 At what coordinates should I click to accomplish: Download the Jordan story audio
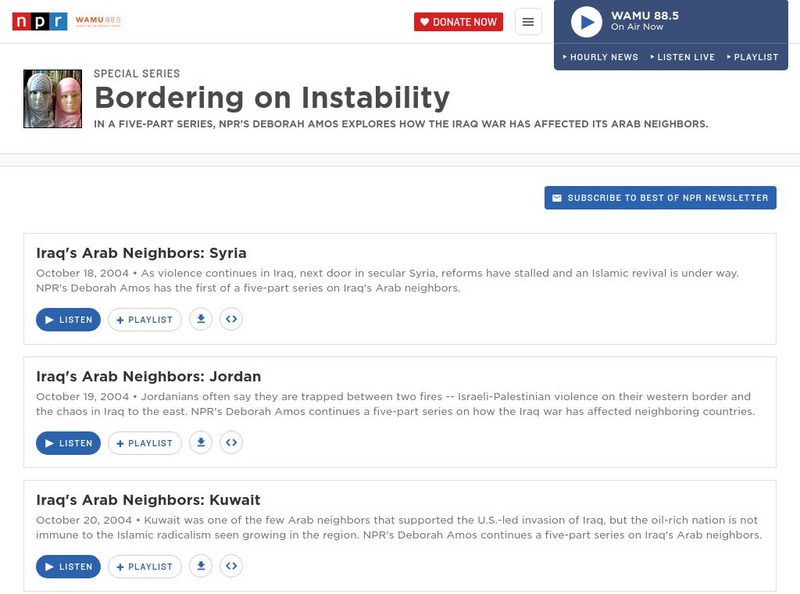[x=201, y=442]
